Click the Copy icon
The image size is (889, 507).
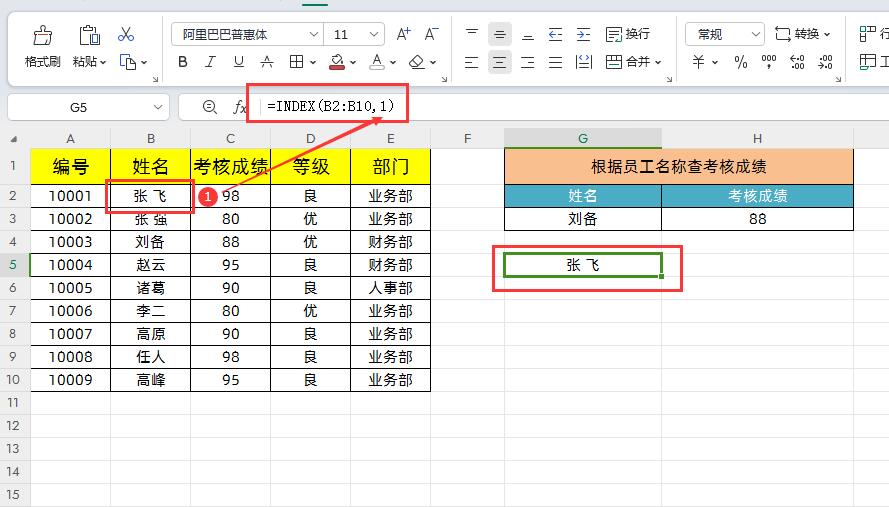(x=128, y=62)
